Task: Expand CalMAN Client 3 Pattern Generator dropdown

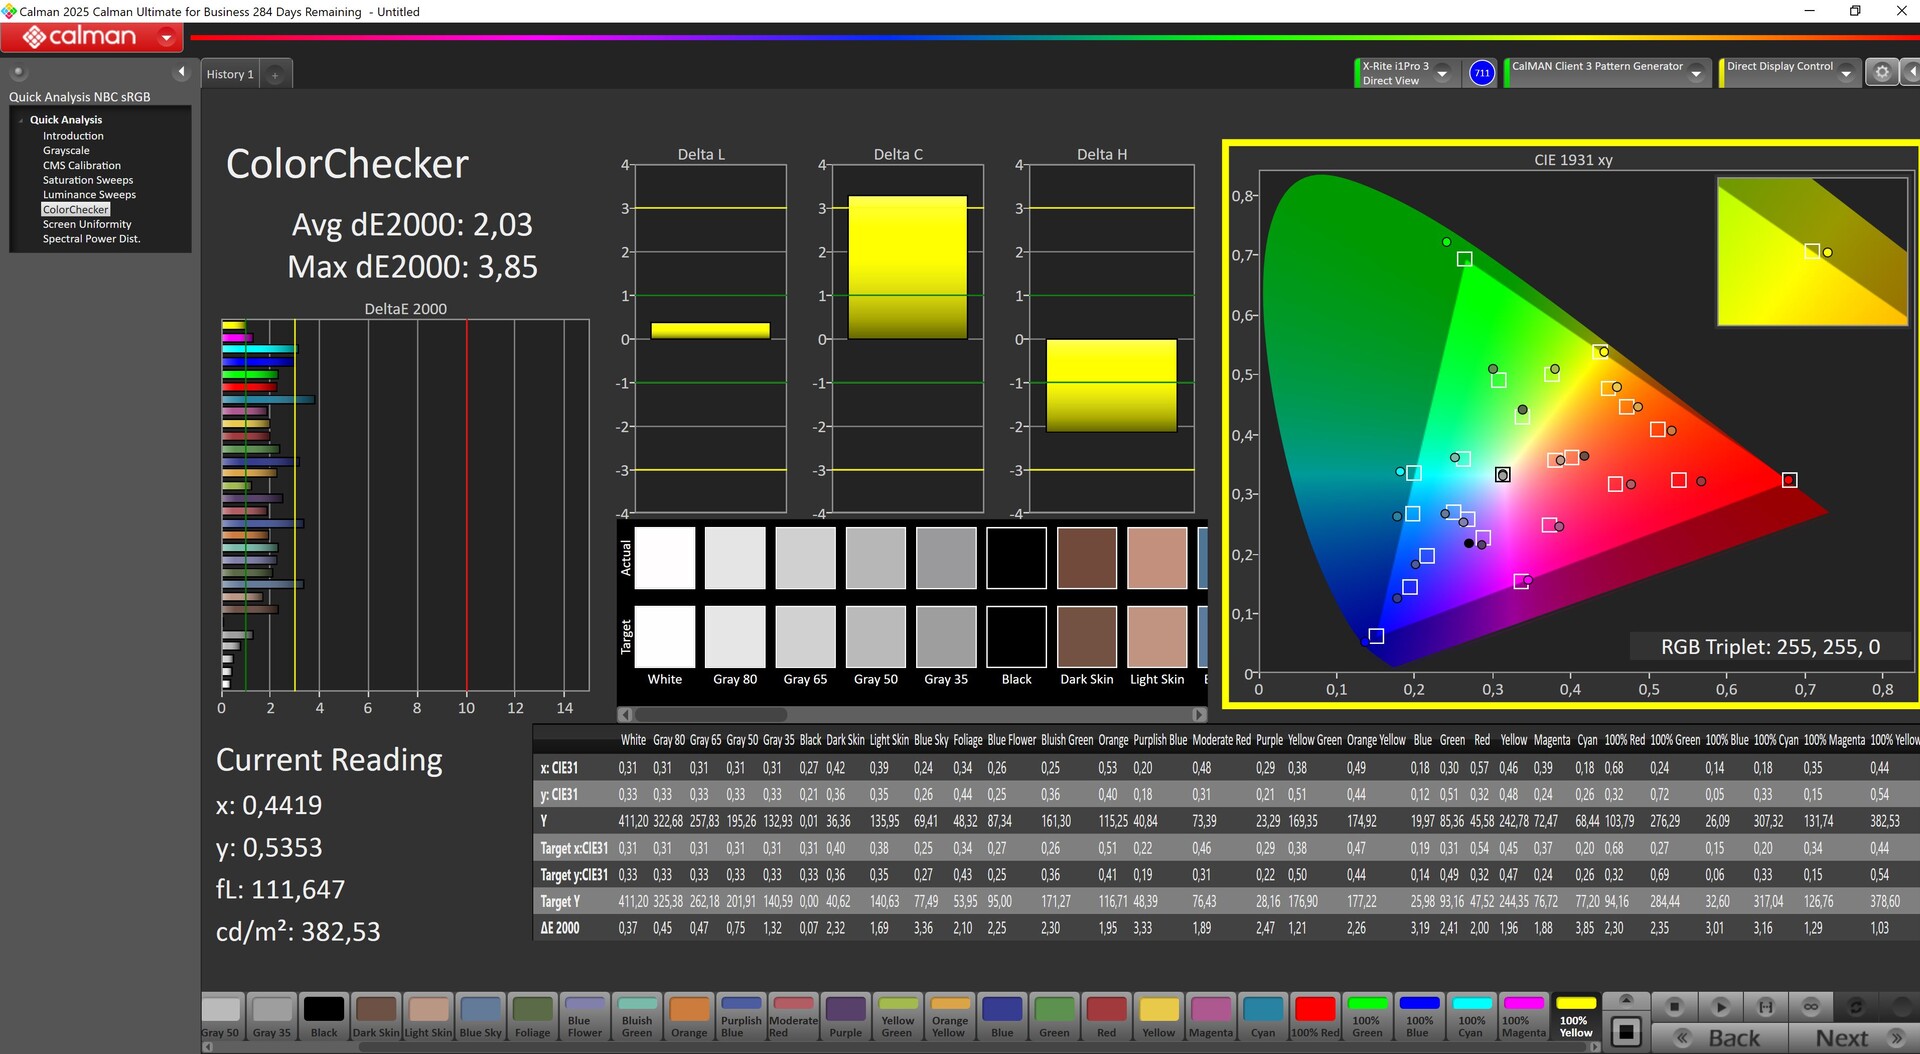Action: 1696,74
